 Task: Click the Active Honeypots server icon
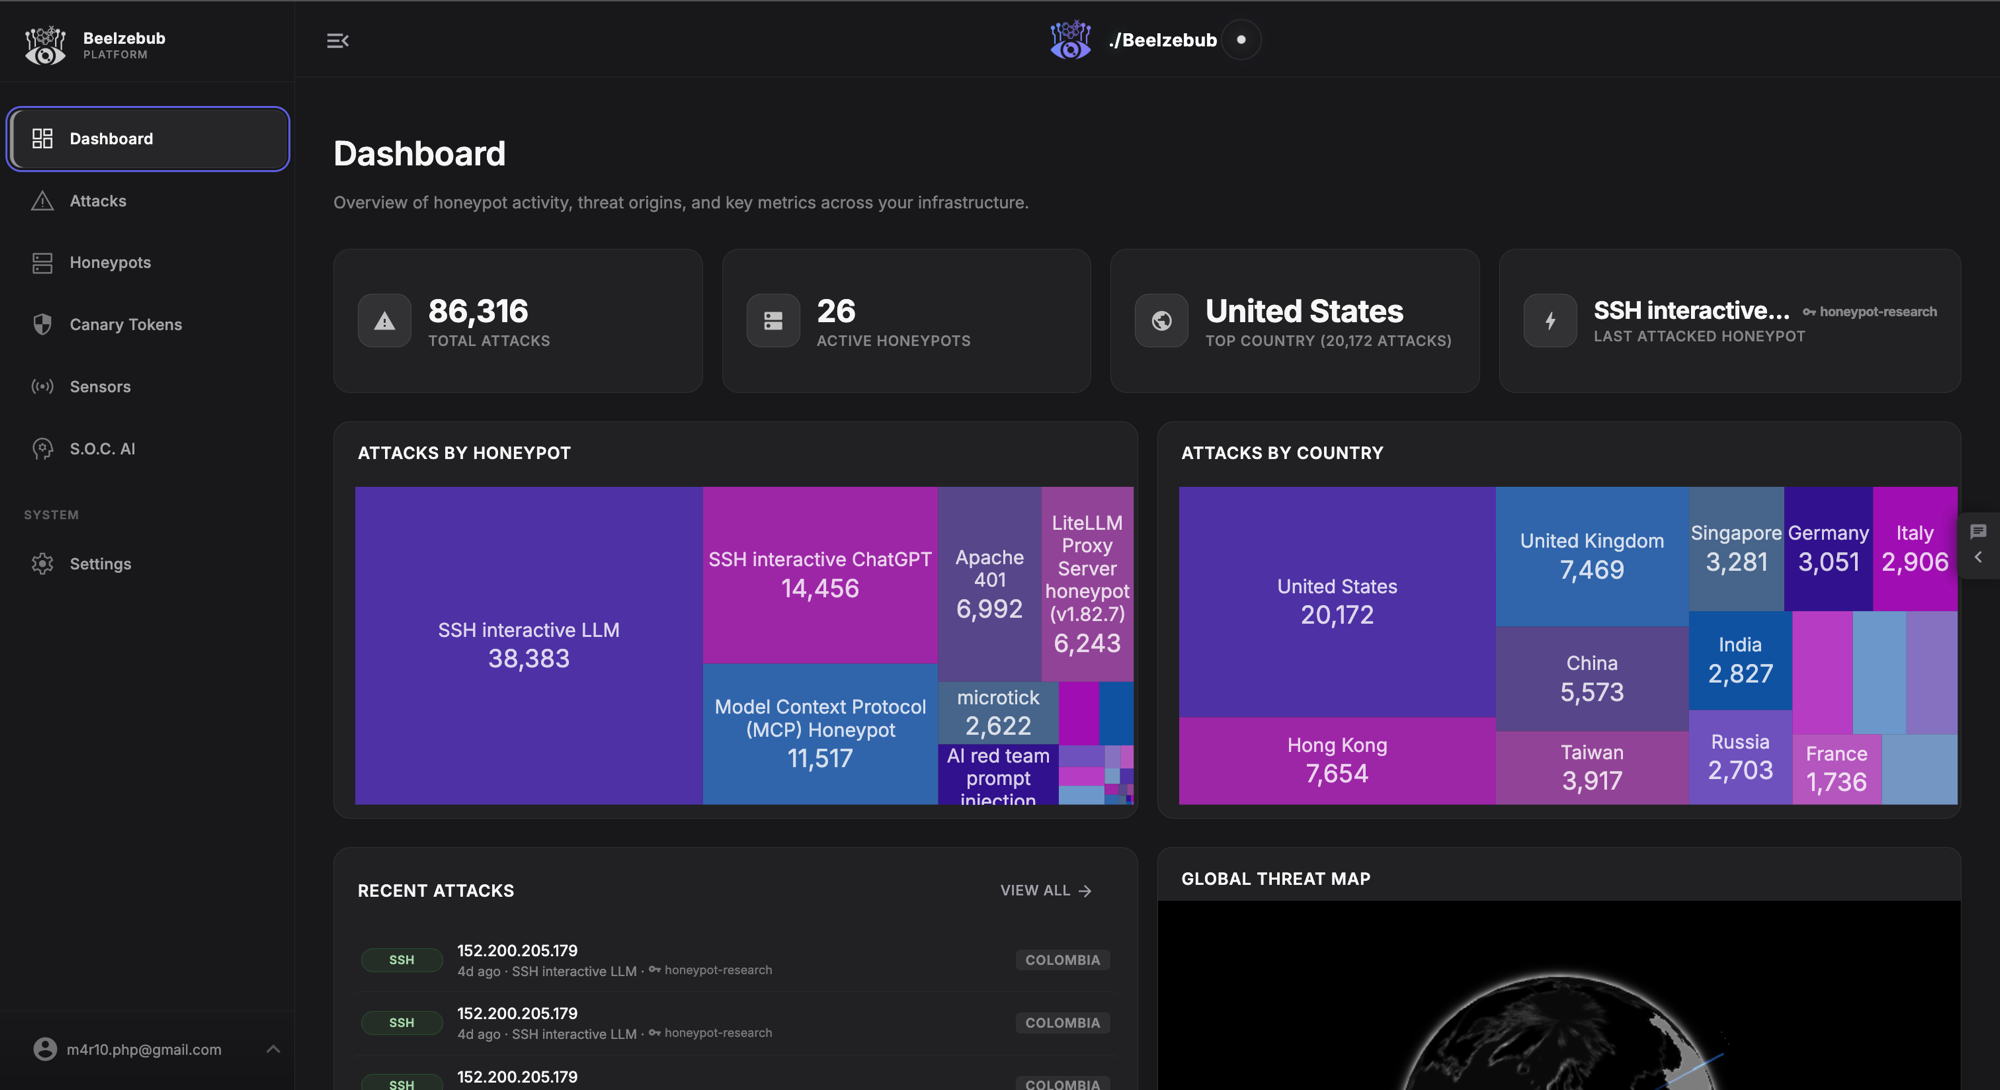[x=773, y=321]
